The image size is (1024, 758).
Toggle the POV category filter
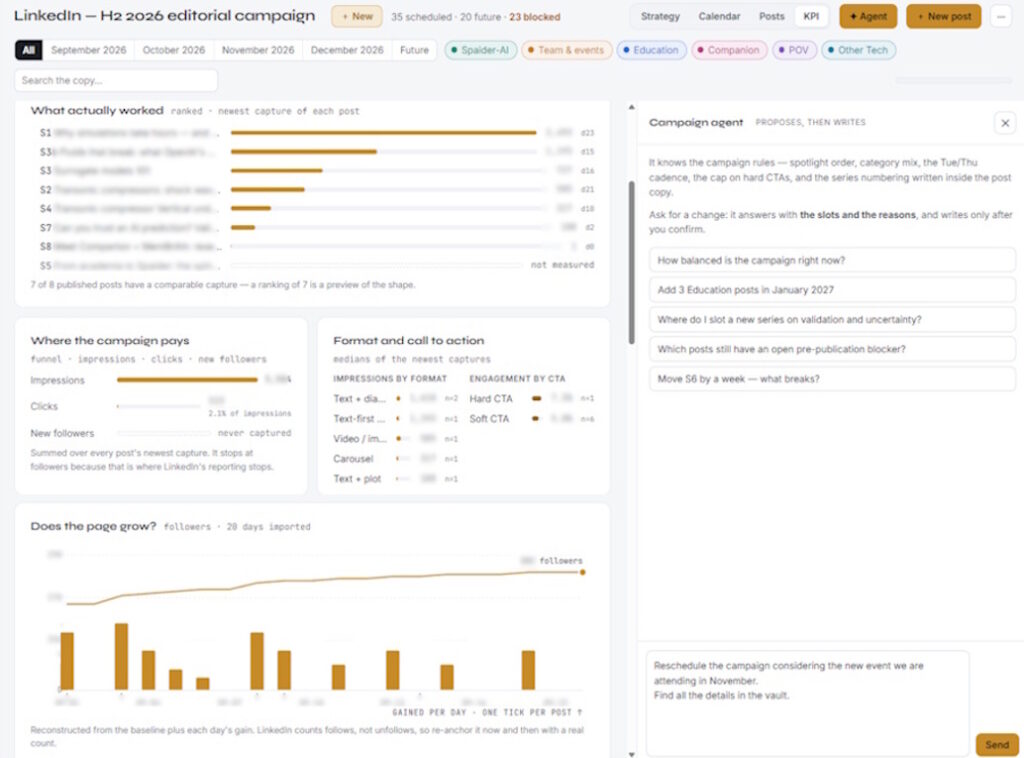click(794, 50)
